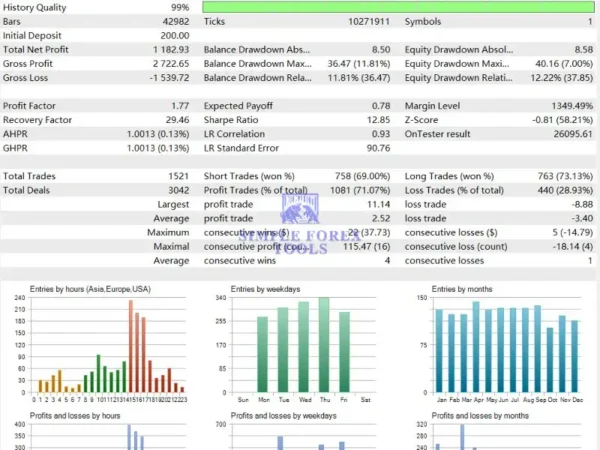
Task: Click the Thu bar in Entries by weekdays
Action: pyautogui.click(x=324, y=345)
